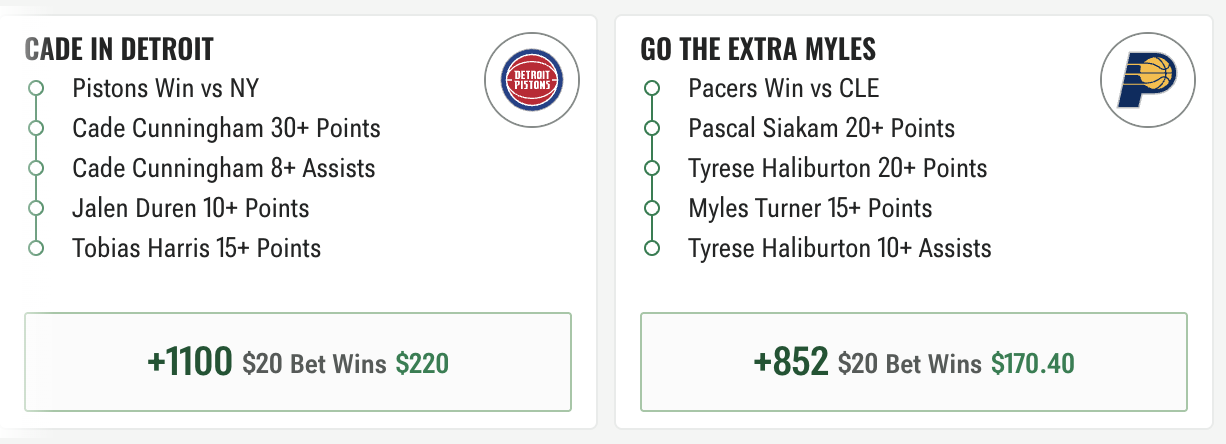Viewport: 1226px width, 444px height.
Task: Click the Pacers Win vs CLE leg text
Action: 784,89
